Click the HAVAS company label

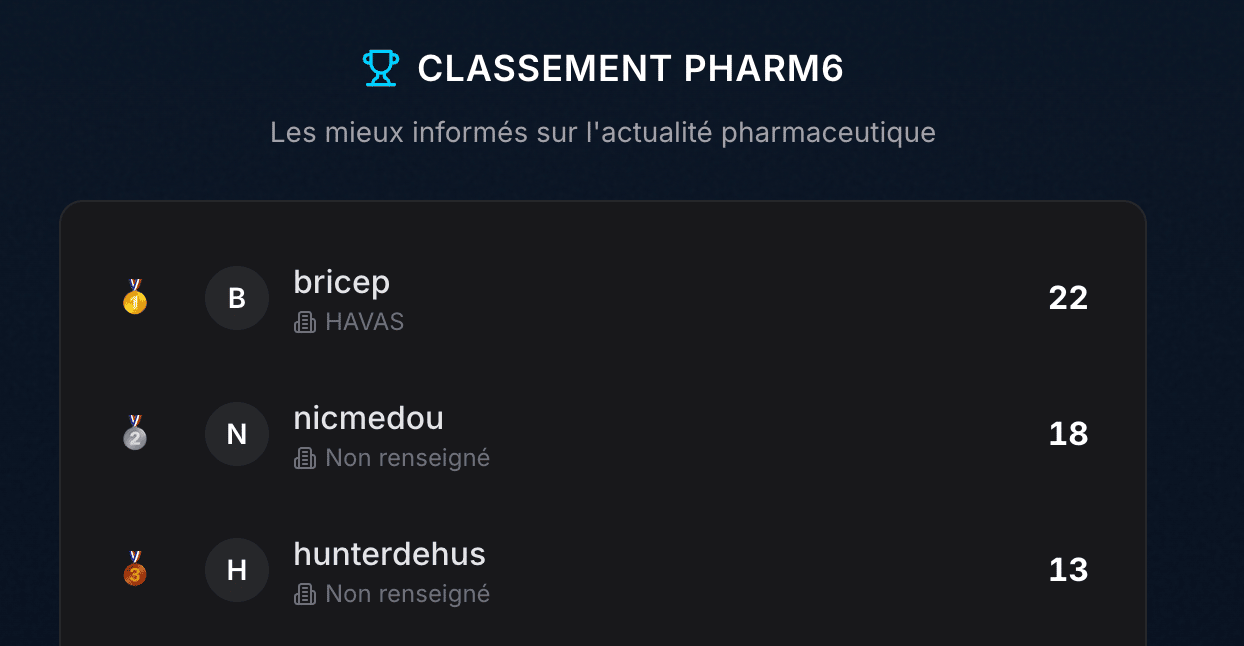[365, 322]
